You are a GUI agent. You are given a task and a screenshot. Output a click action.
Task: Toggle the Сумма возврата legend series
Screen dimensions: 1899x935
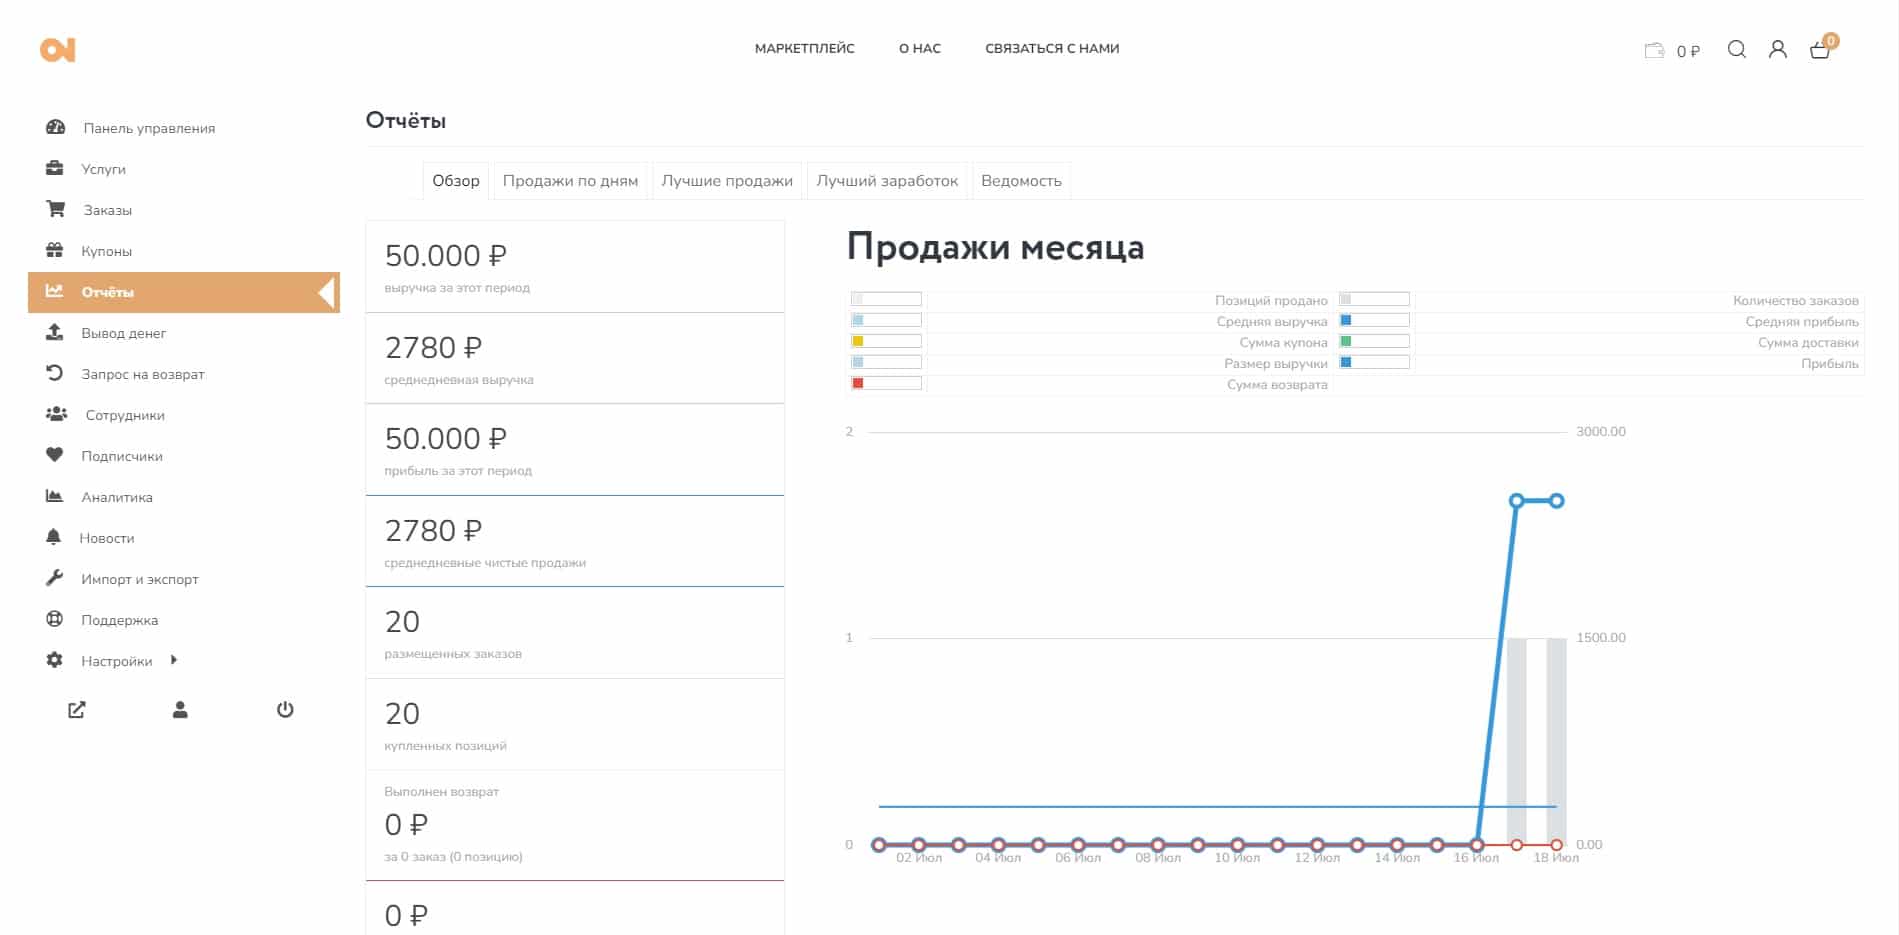pyautogui.click(x=886, y=384)
